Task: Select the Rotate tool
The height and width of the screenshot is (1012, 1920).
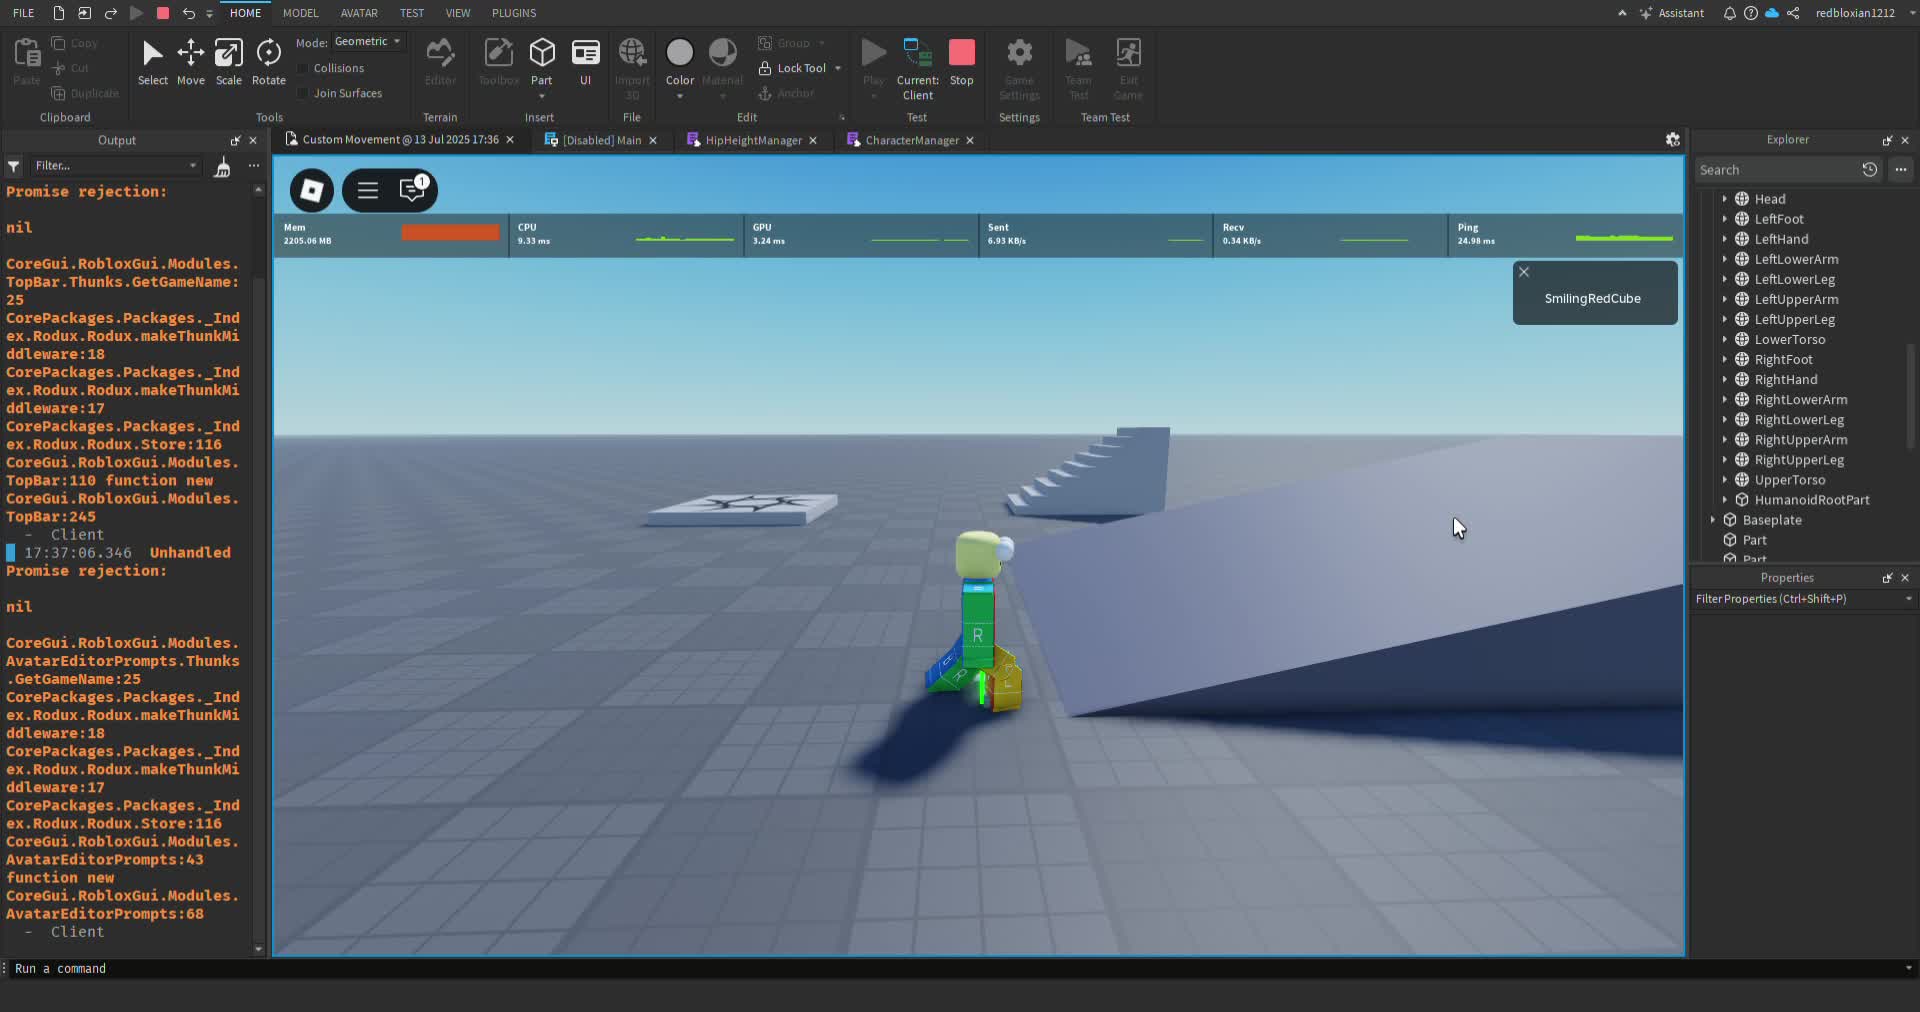Action: (x=268, y=62)
